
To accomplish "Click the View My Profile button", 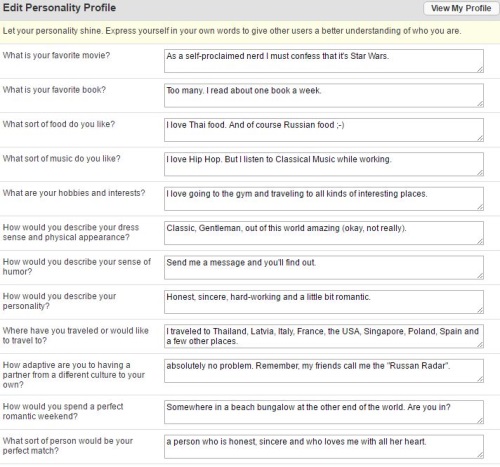I will point(461,8).
